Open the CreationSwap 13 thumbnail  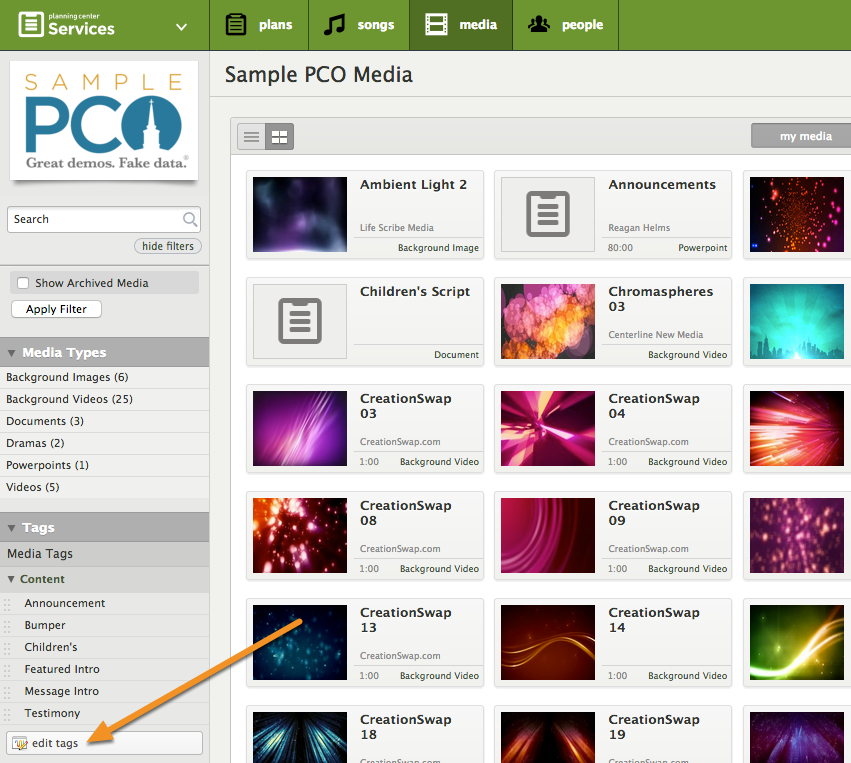pyautogui.click(x=300, y=642)
